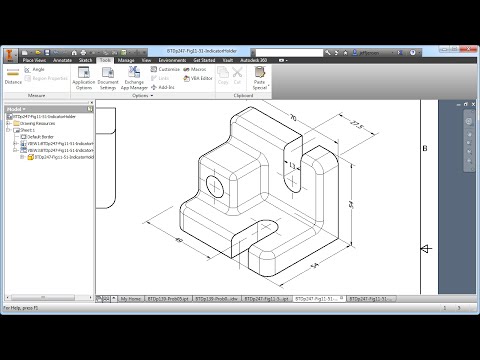Click in the title bar search field
This screenshot has width=480, height=360.
[289, 53]
